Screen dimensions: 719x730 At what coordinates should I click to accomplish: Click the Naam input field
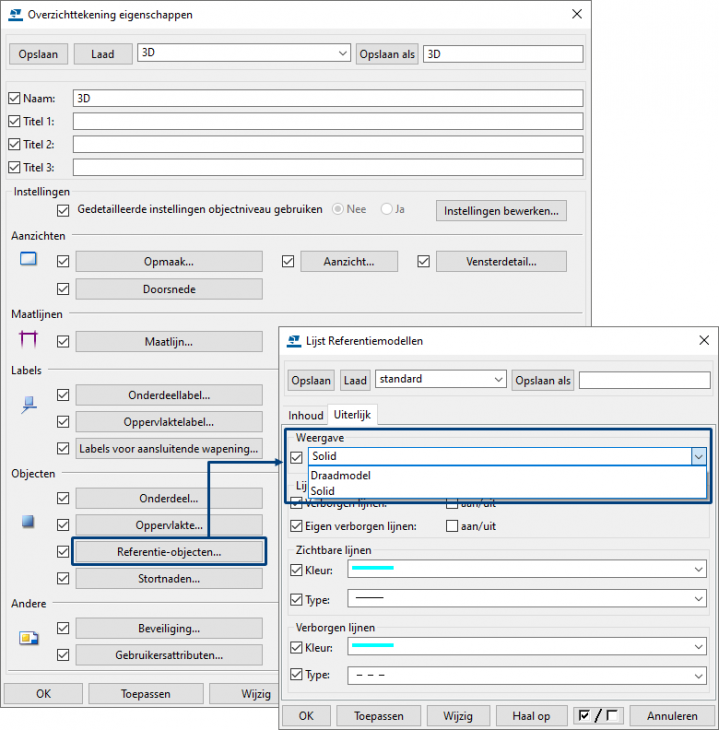(328, 98)
